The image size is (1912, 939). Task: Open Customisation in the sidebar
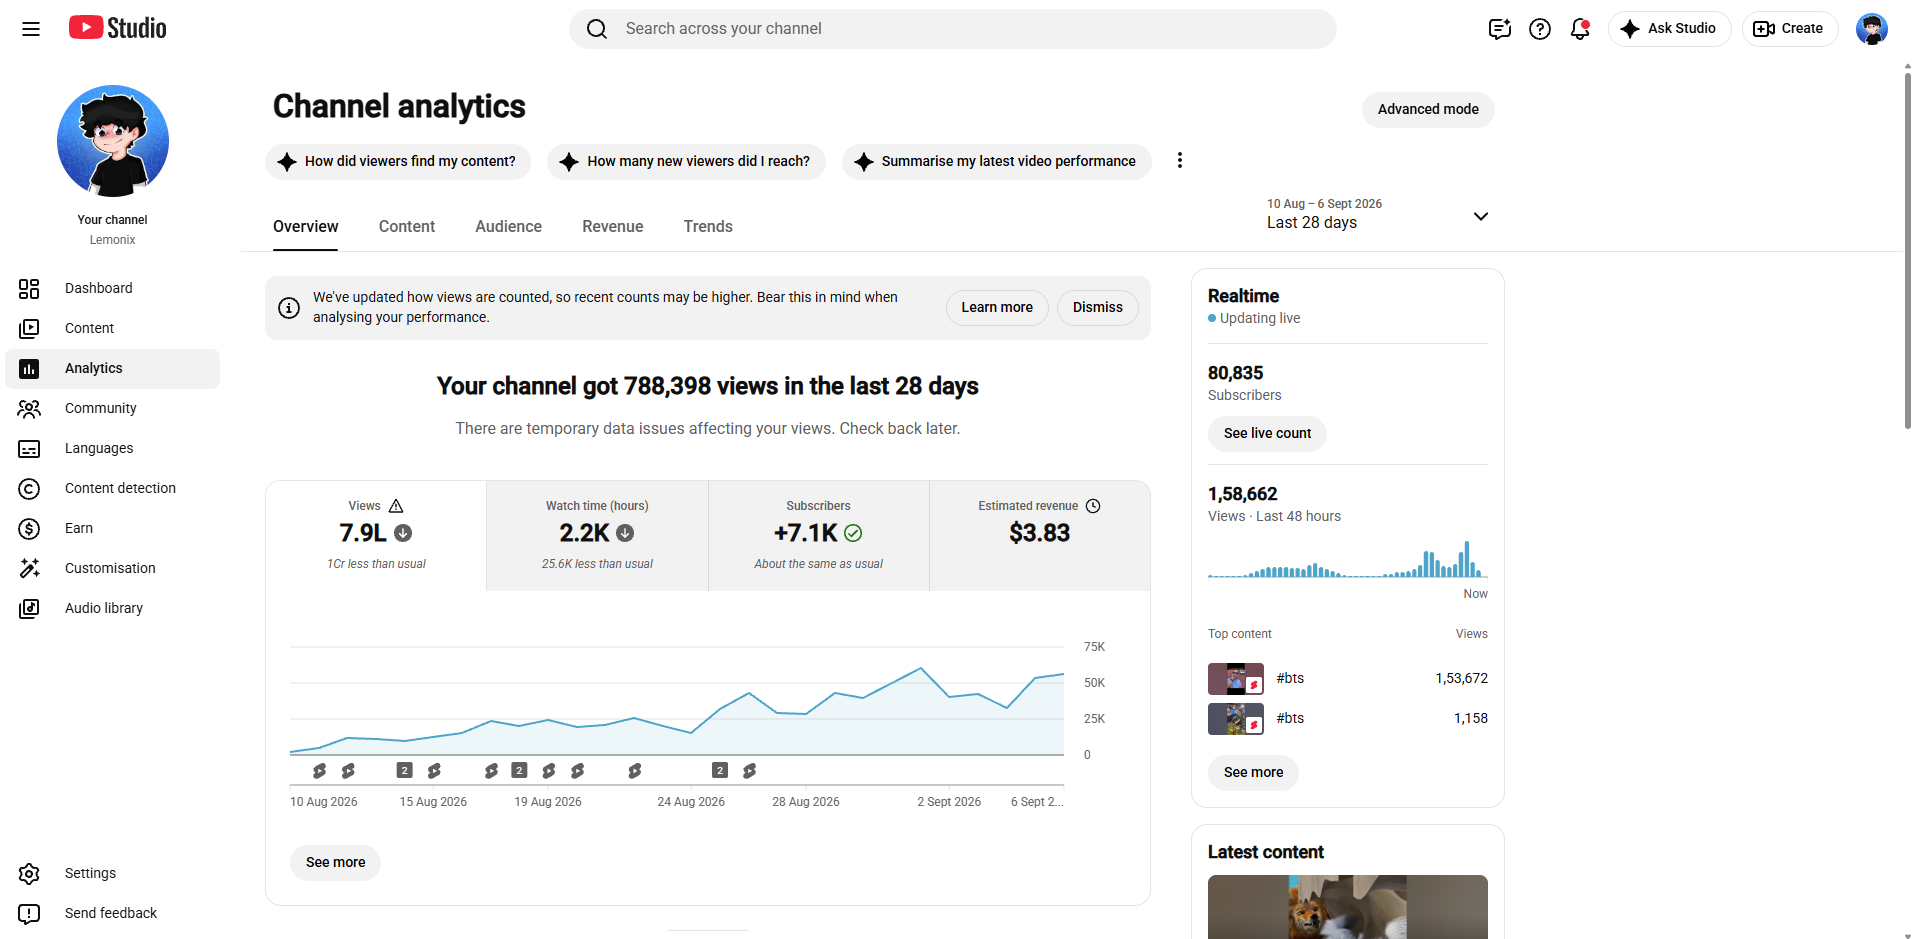[x=112, y=568]
